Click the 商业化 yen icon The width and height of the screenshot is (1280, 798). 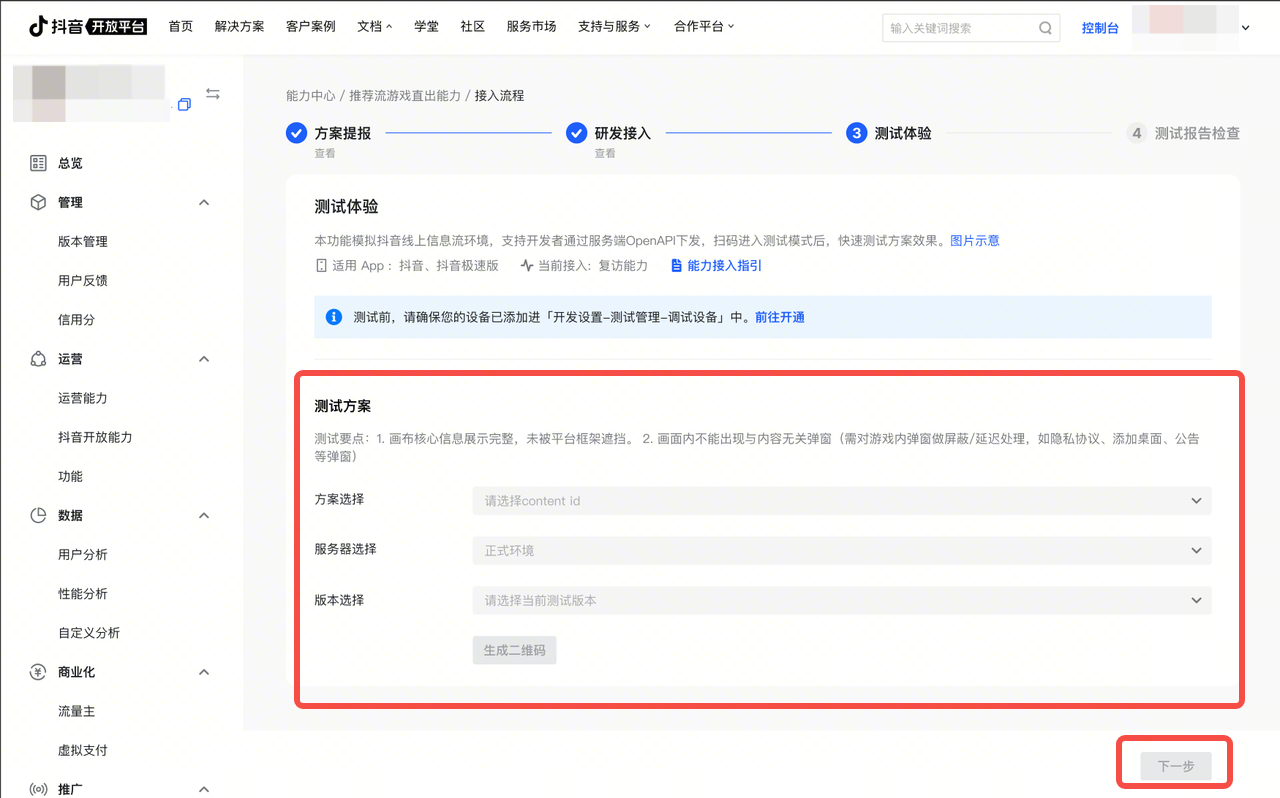point(38,672)
